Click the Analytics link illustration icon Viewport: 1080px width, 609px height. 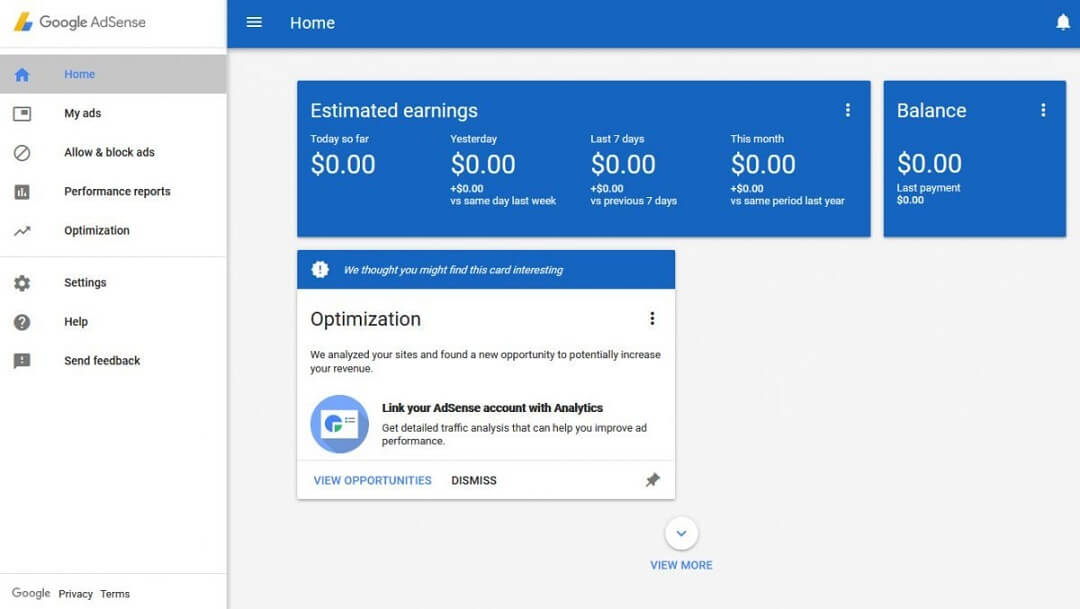(340, 424)
